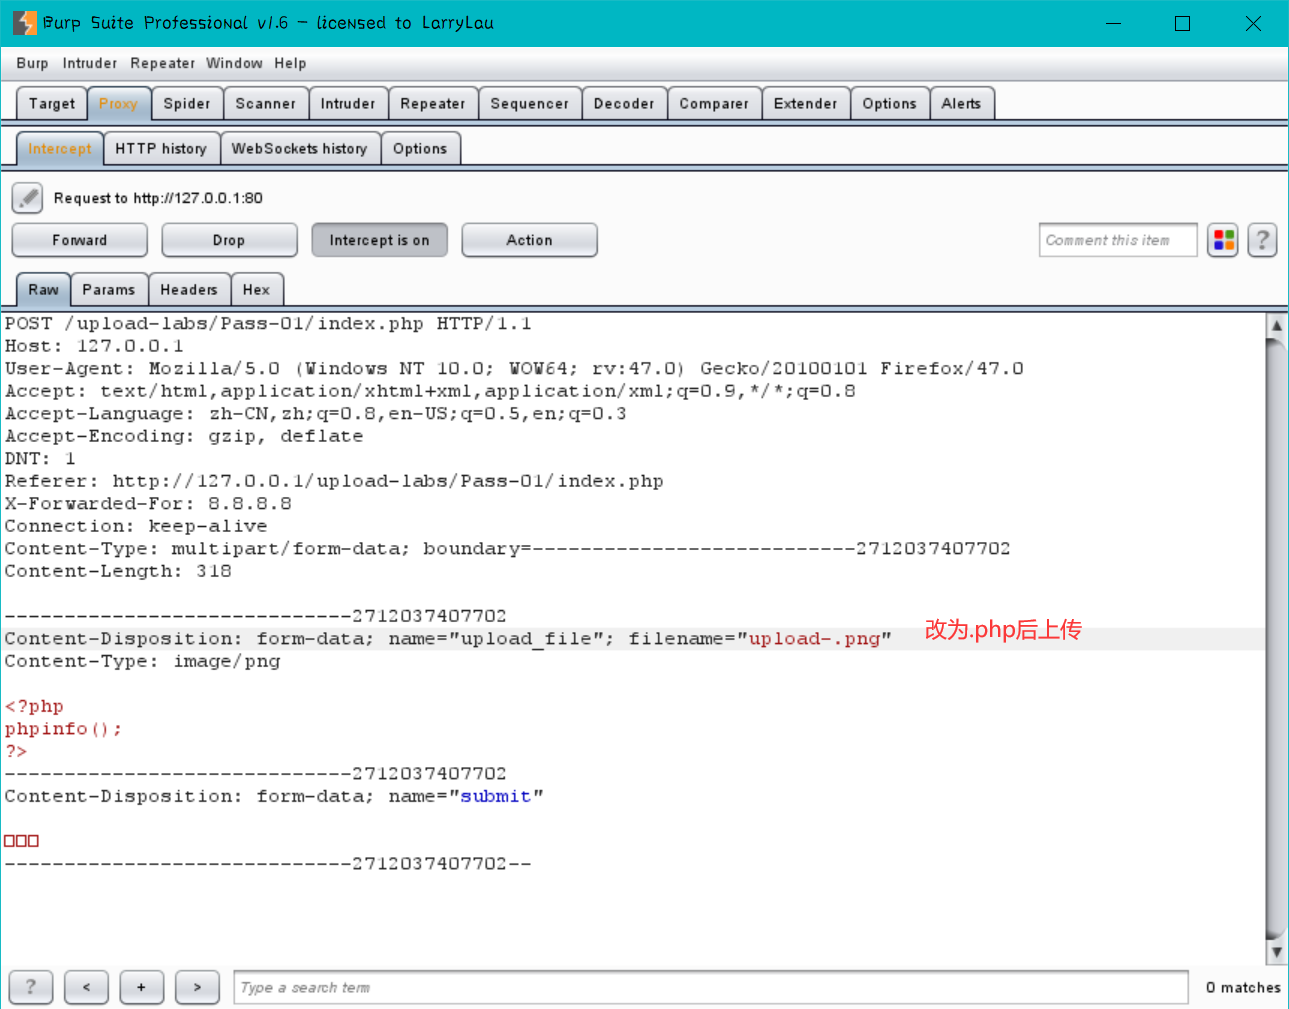Click the help question mark beside comment field
This screenshot has width=1289, height=1009.
click(1262, 240)
